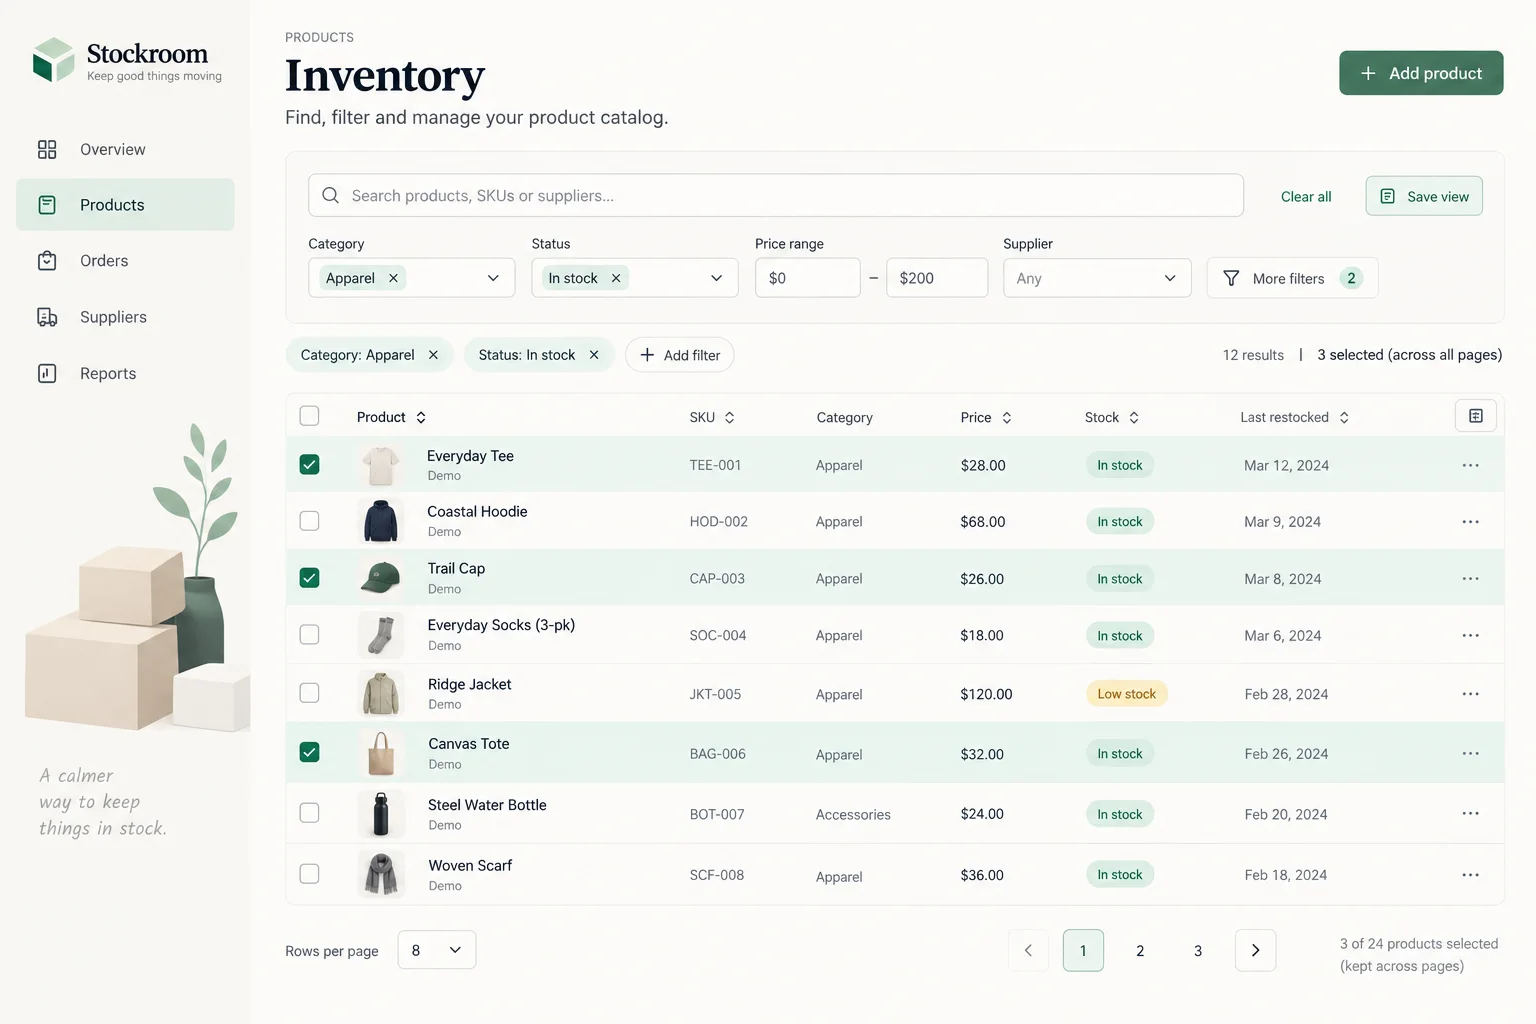Uncheck the Everyday Tee row checkbox
Screen dimensions: 1536x1024
(310, 464)
